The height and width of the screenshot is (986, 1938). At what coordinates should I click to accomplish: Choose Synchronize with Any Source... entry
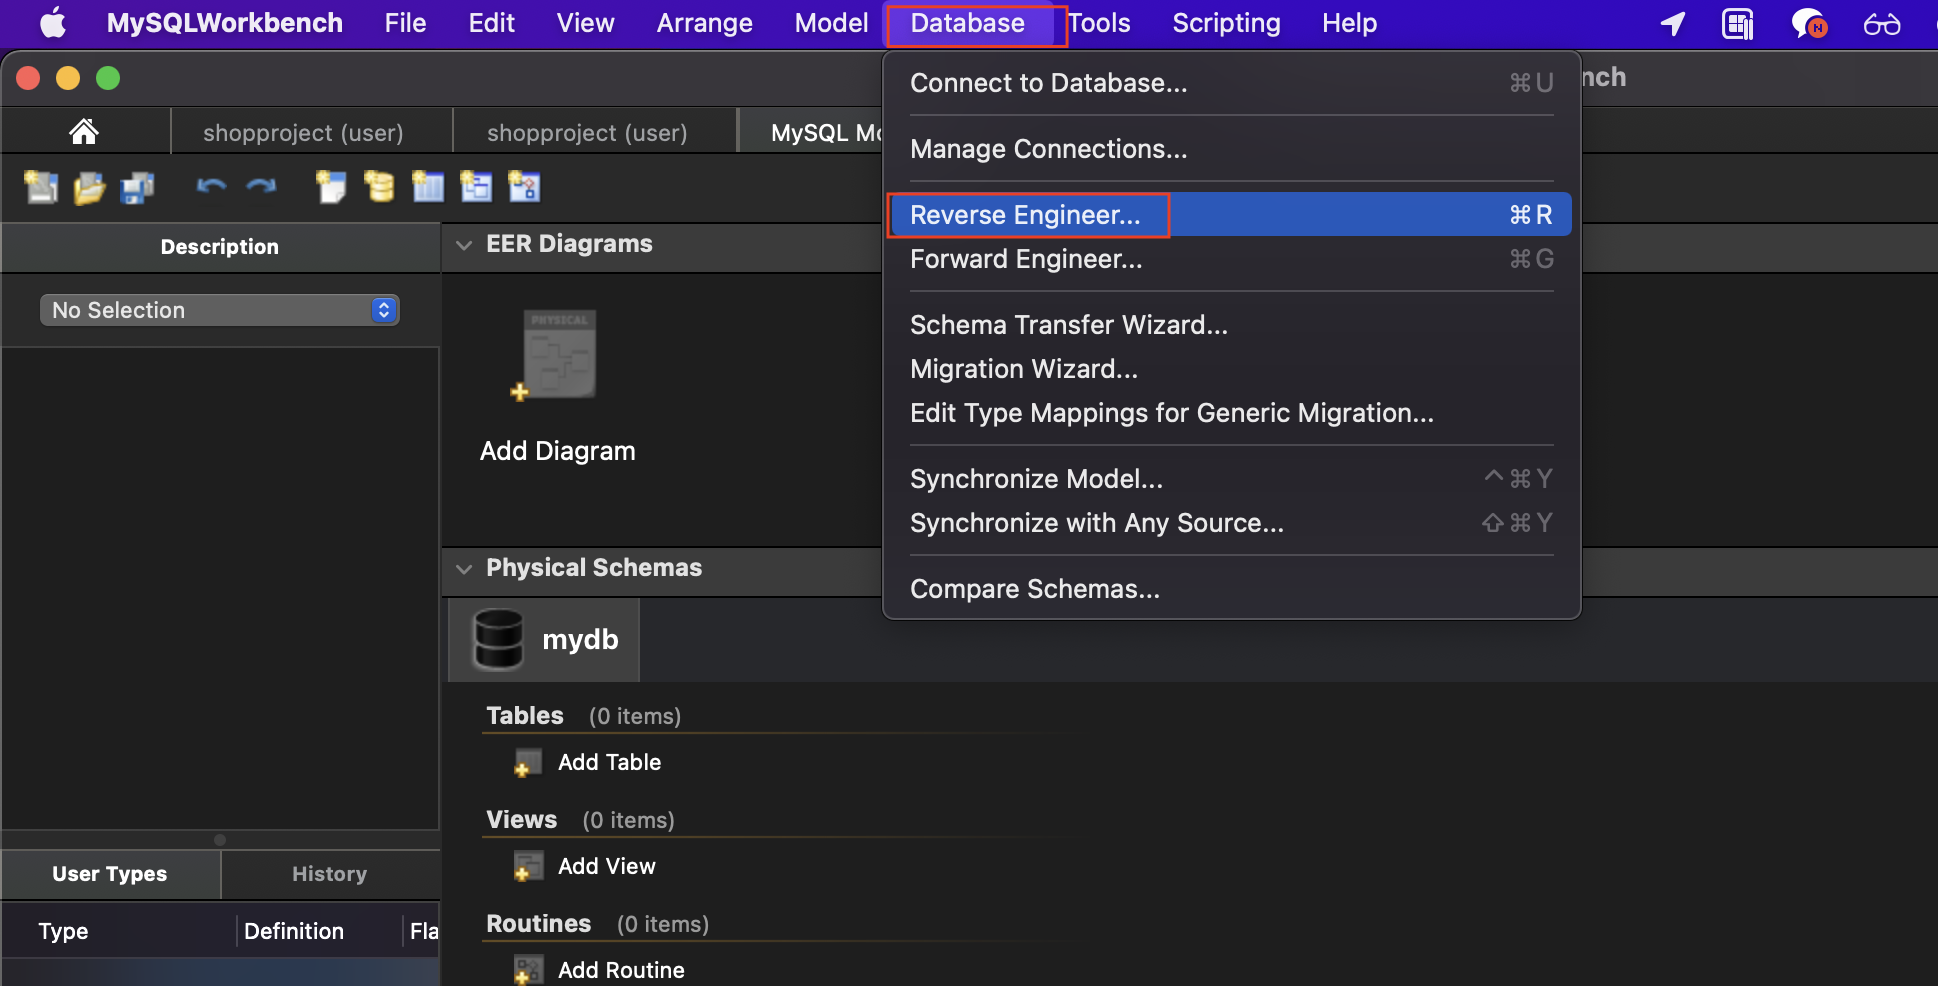(x=1232, y=523)
